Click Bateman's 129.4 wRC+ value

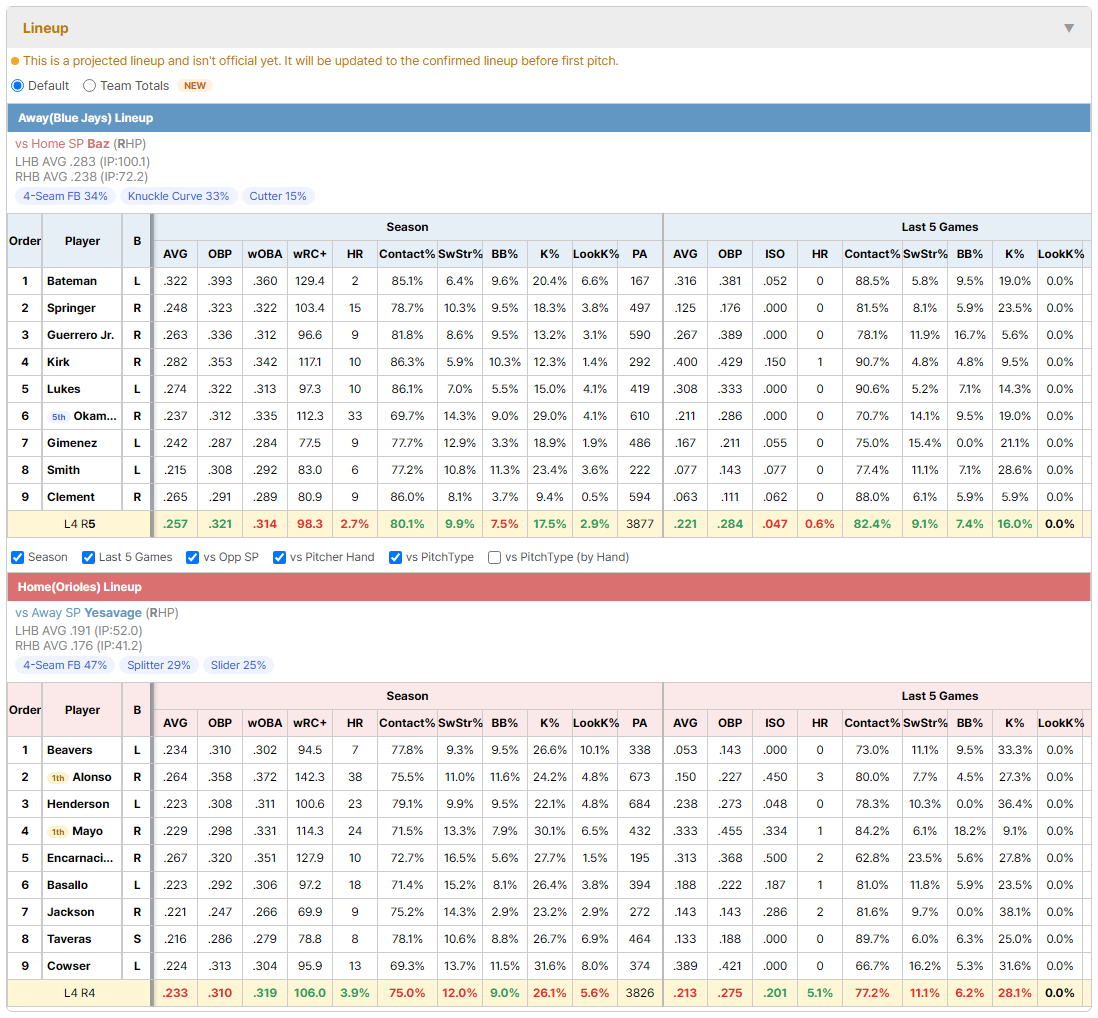click(x=310, y=281)
